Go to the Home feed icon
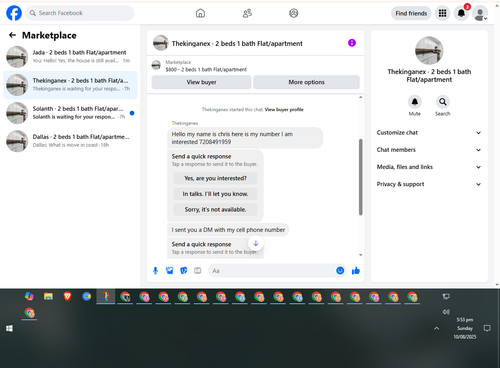 tap(200, 13)
